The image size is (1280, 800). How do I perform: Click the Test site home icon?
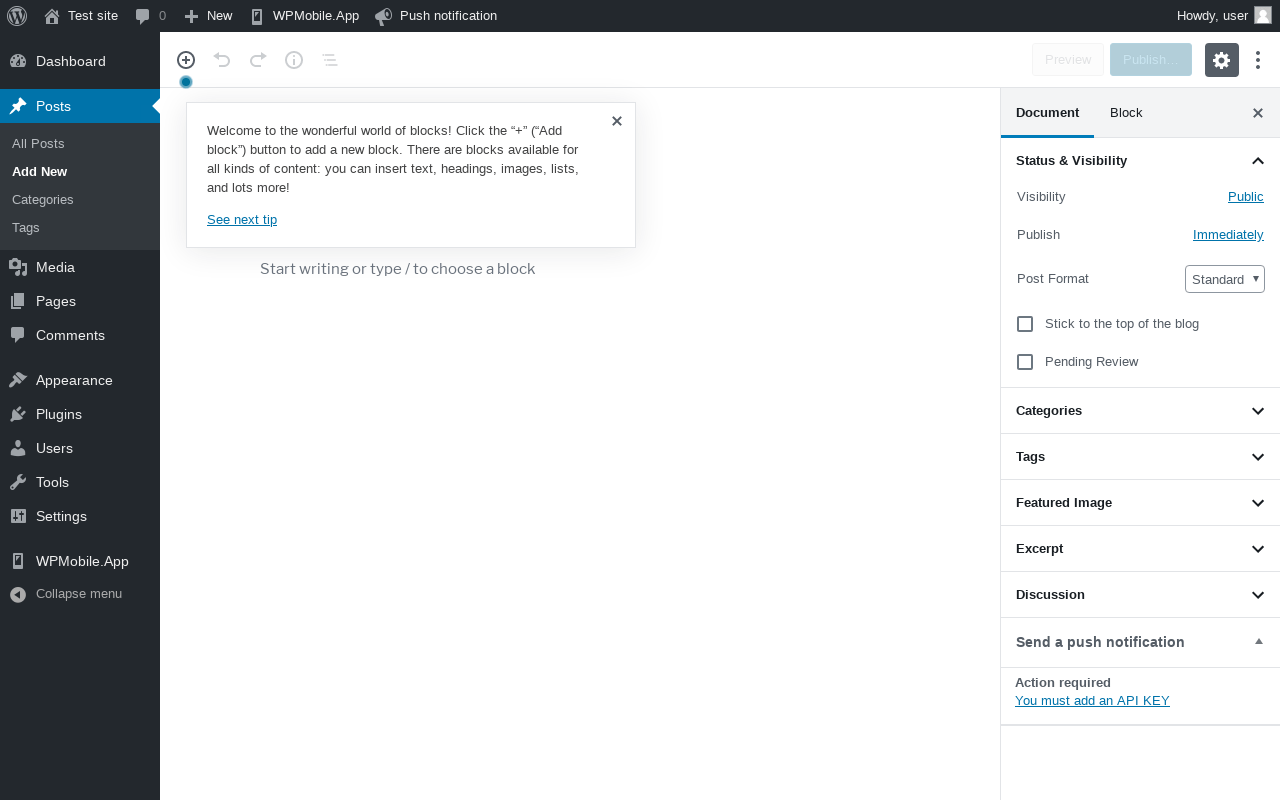pyautogui.click(x=52, y=16)
